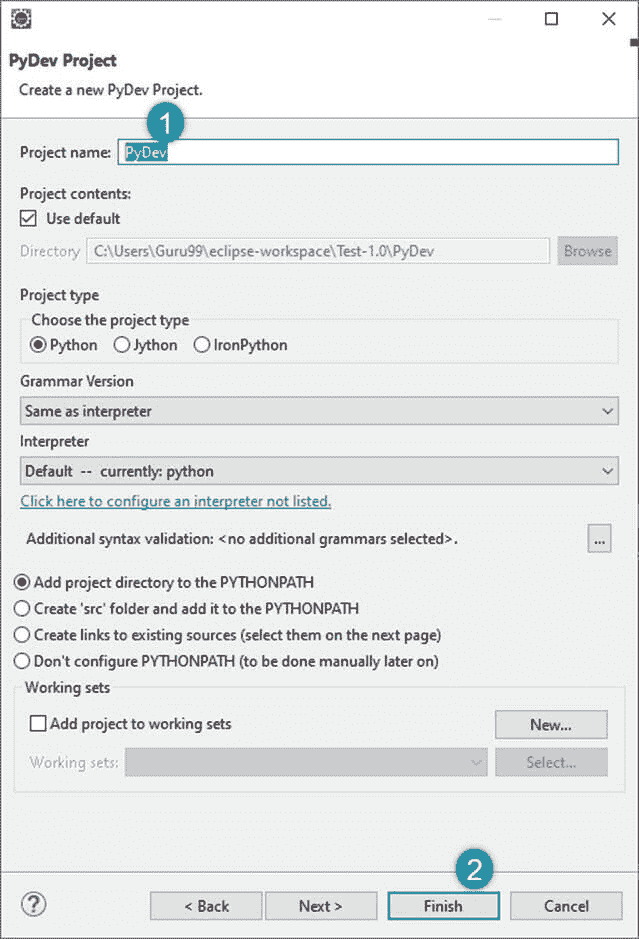Viewport: 639px width, 939px height.
Task: Expand the Grammar Version dropdown
Action: [319, 411]
